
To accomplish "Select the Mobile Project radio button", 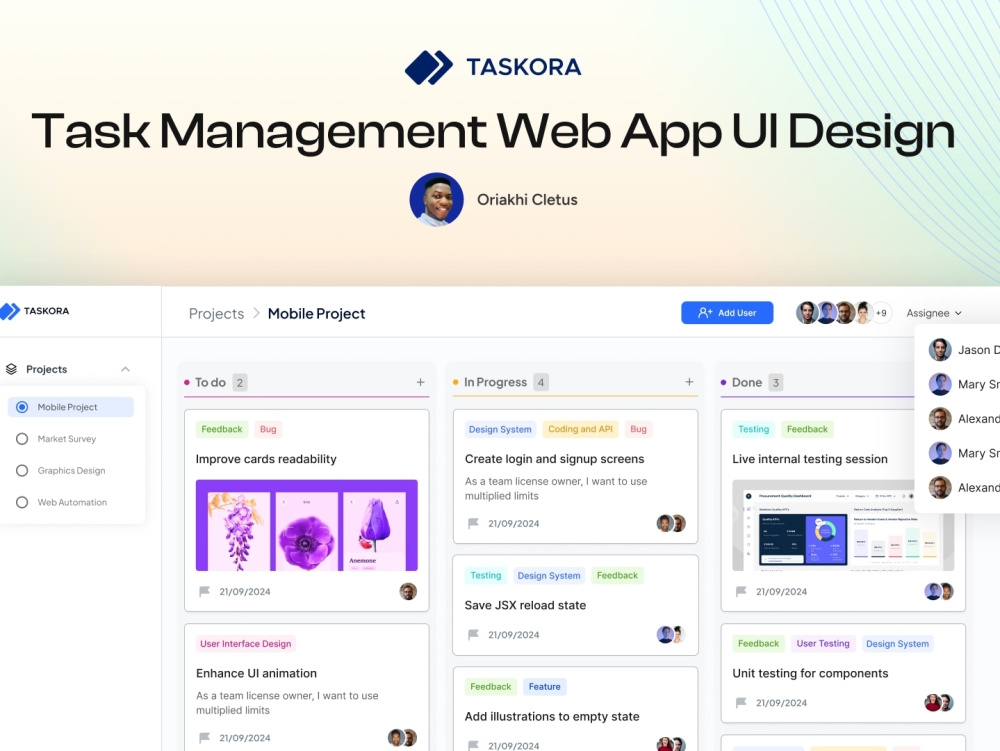I will pos(22,407).
